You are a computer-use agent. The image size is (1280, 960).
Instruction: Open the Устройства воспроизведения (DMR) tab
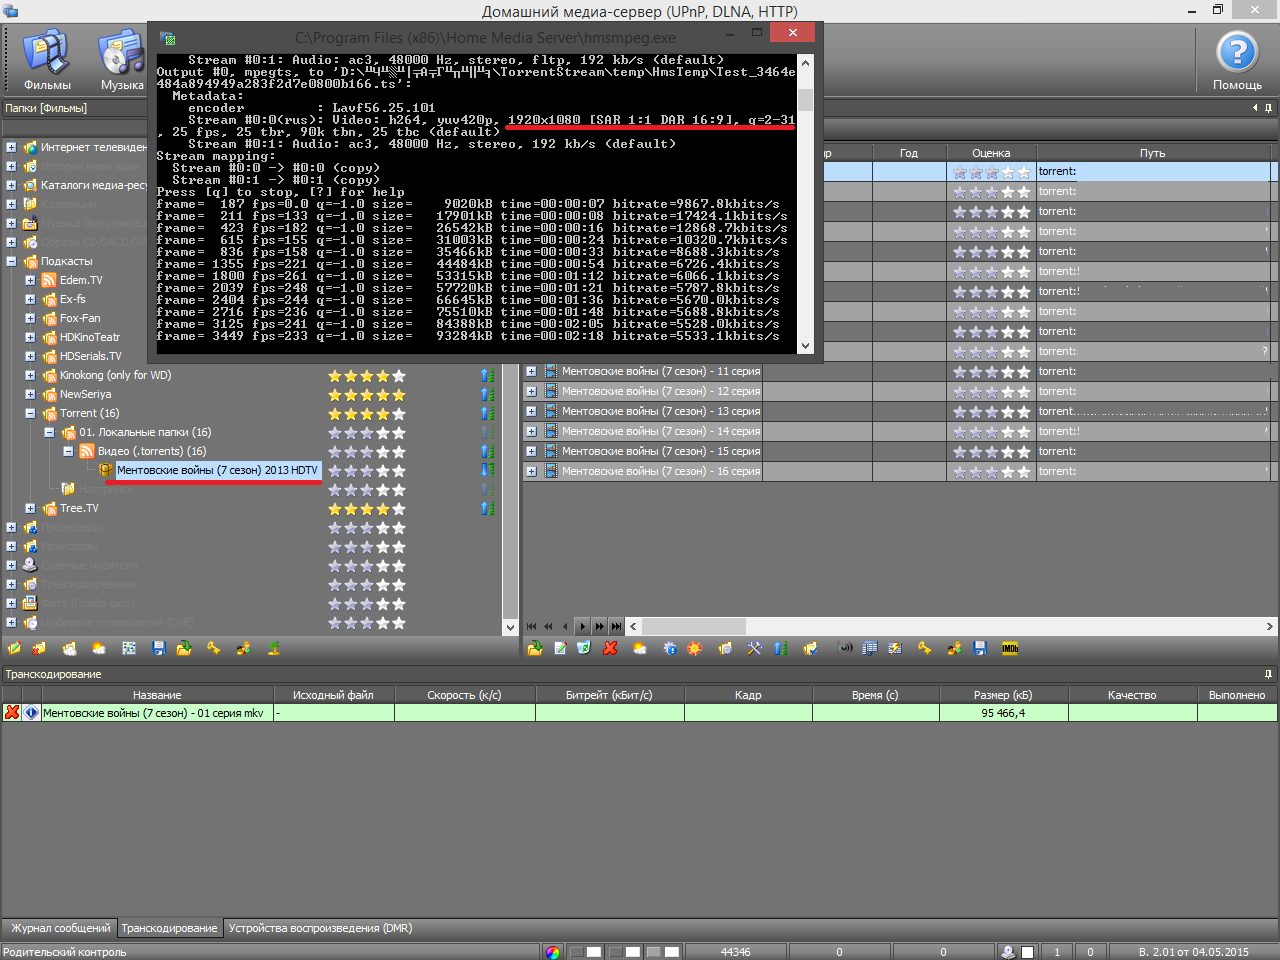pyautogui.click(x=320, y=928)
